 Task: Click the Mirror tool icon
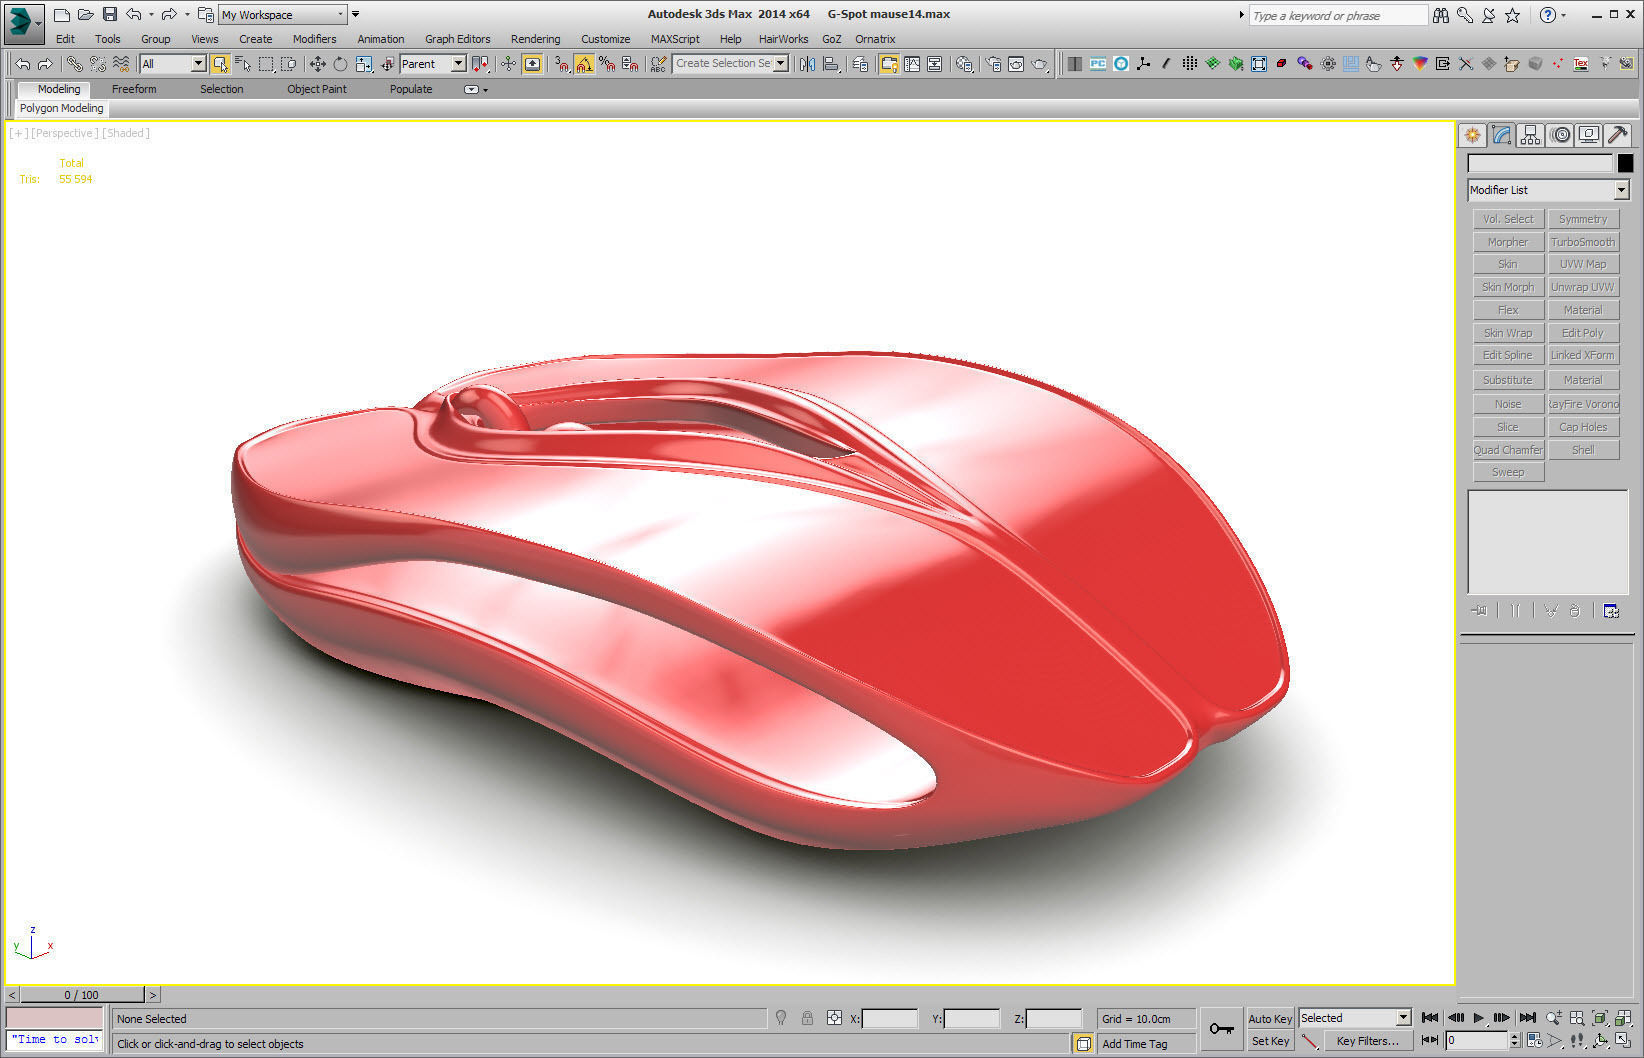point(807,64)
